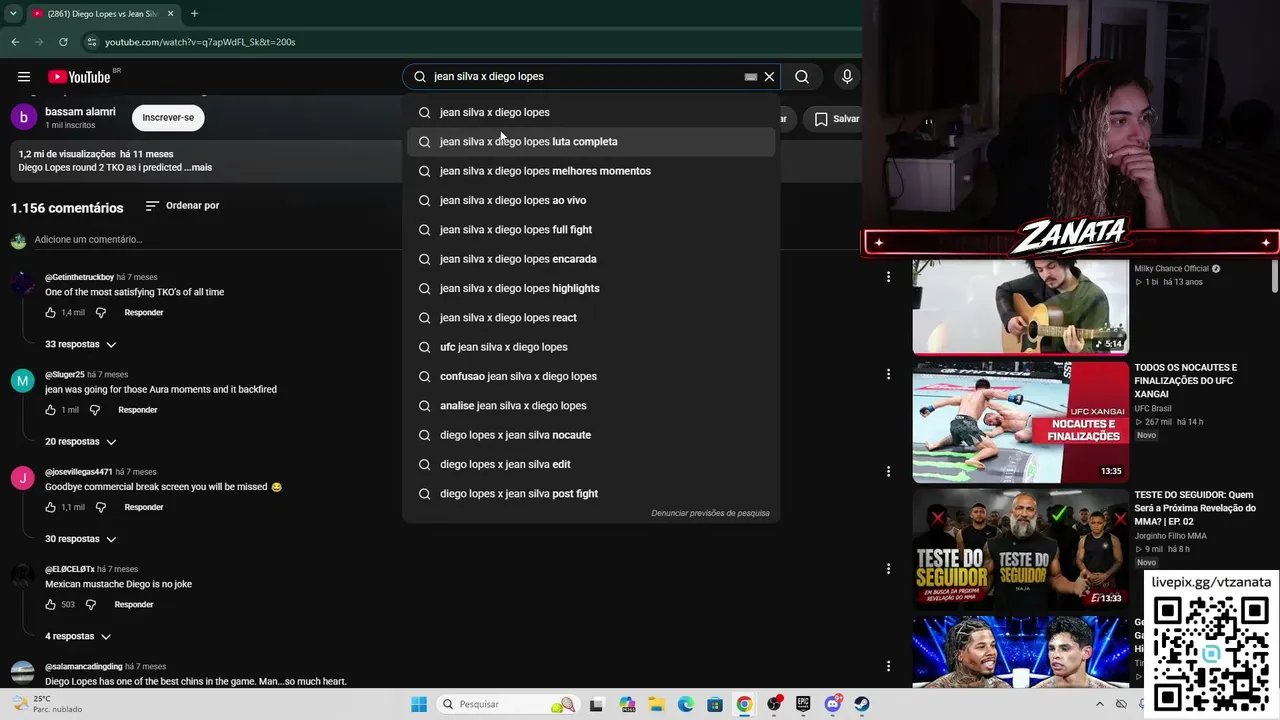1280x720 pixels.
Task: Open 'TESTE DO SEGUIDOR' video thumbnail
Action: [1021, 549]
